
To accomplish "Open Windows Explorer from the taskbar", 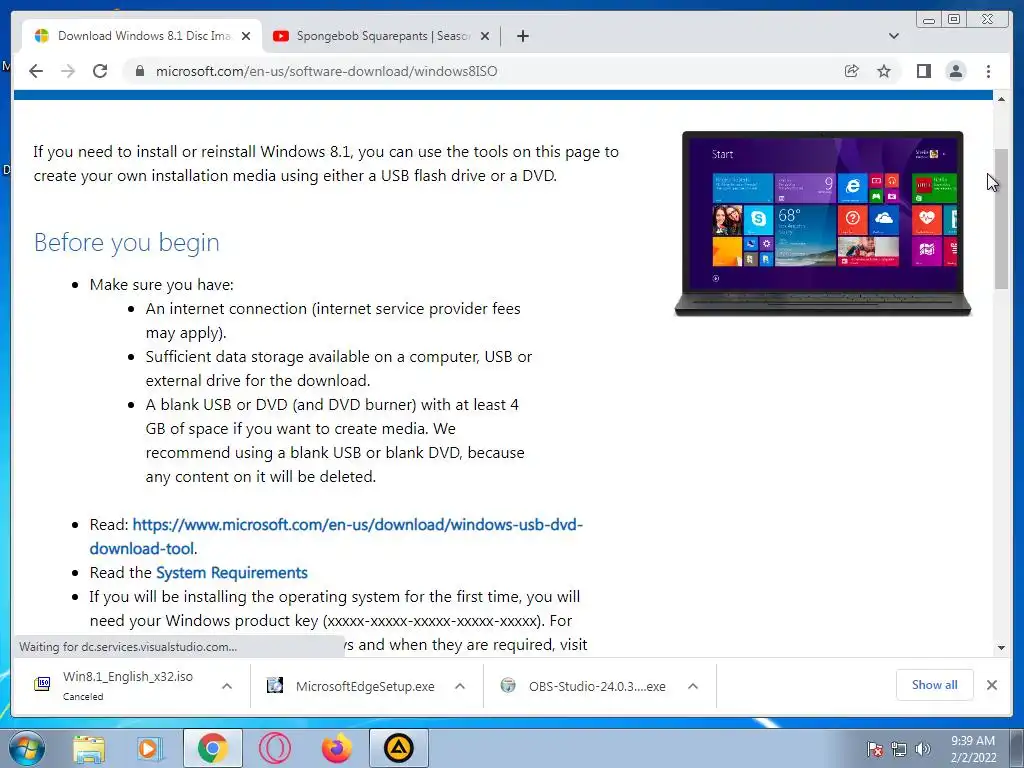I will pos(89,748).
